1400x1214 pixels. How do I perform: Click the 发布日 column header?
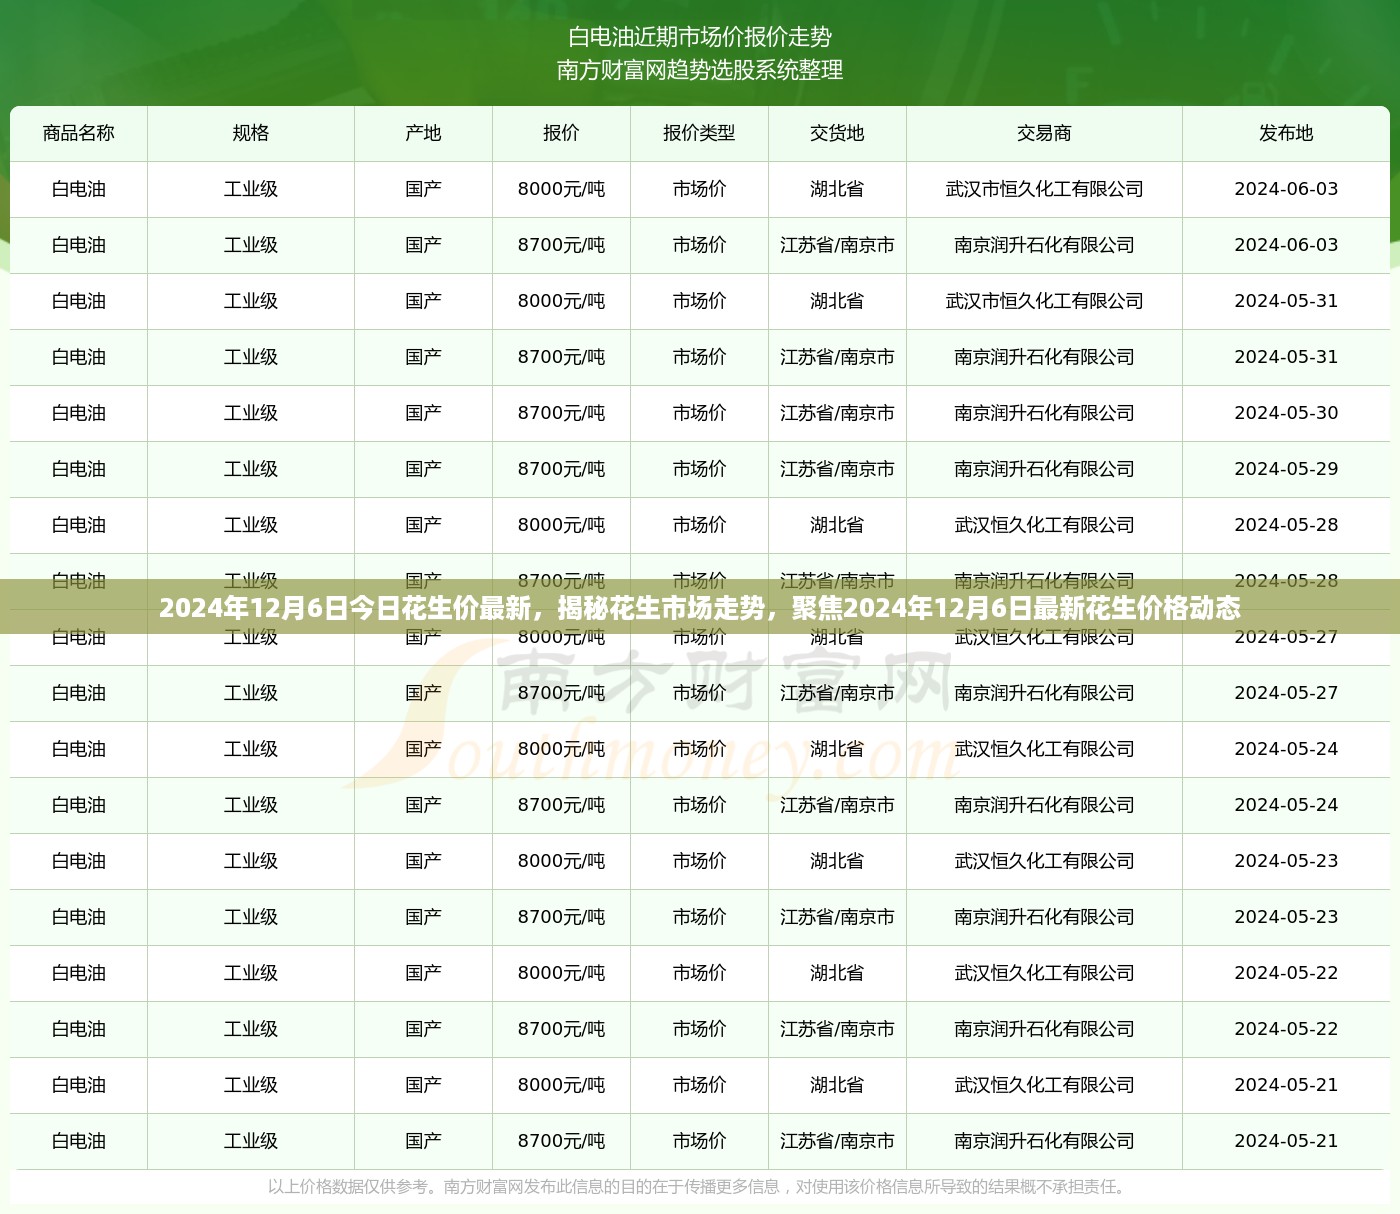pyautogui.click(x=1286, y=133)
